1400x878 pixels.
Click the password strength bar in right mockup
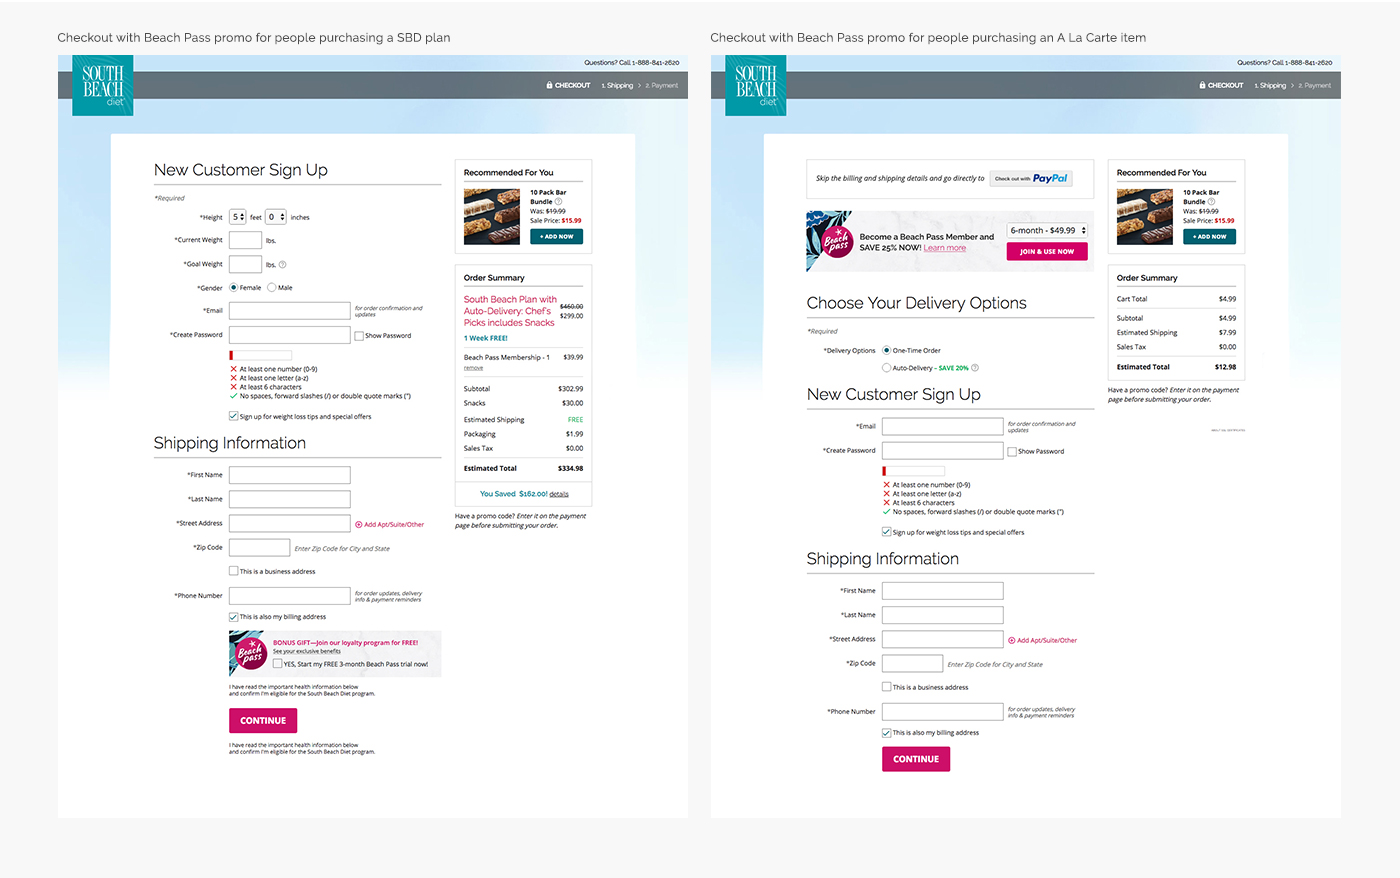point(914,471)
